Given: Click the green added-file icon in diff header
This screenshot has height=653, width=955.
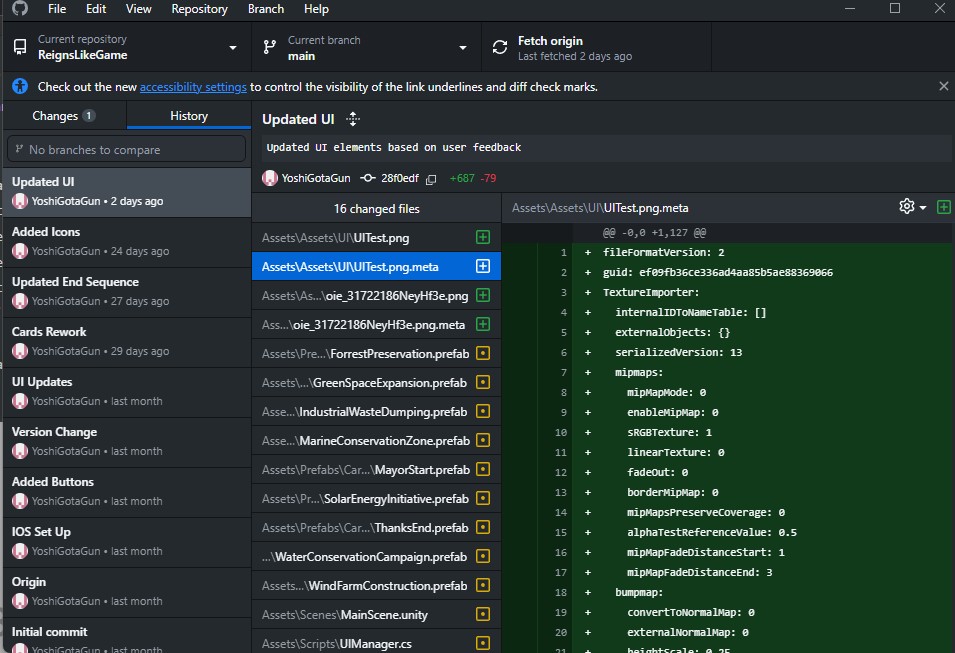Looking at the screenshot, I should tap(943, 207).
